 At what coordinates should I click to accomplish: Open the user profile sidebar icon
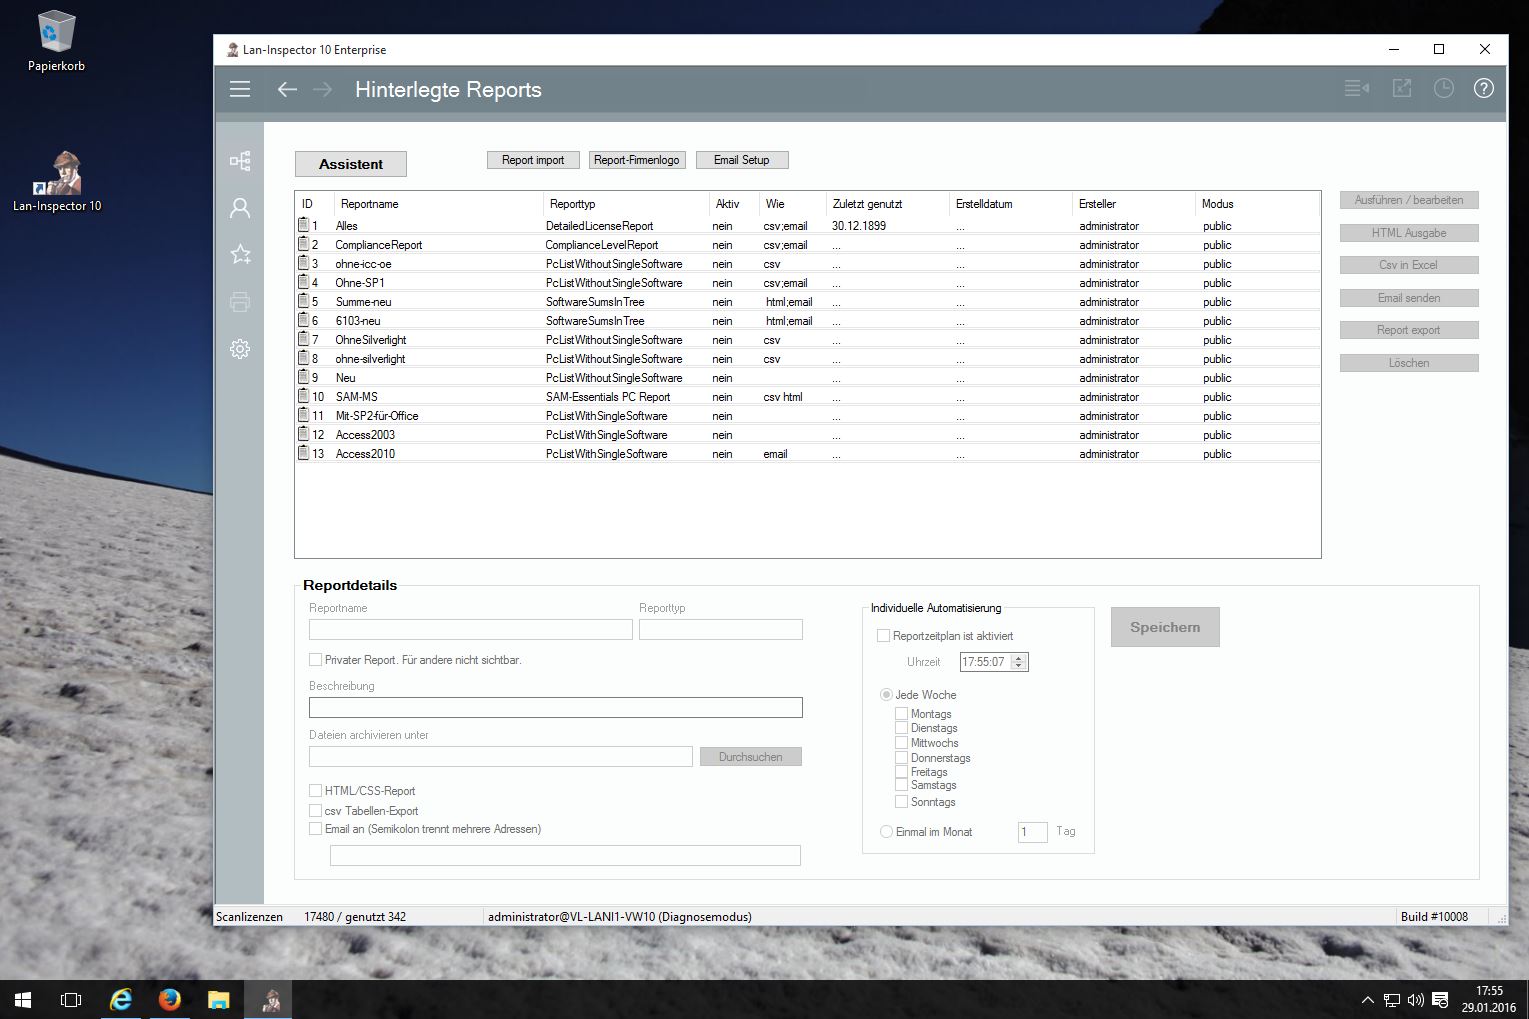(x=240, y=208)
